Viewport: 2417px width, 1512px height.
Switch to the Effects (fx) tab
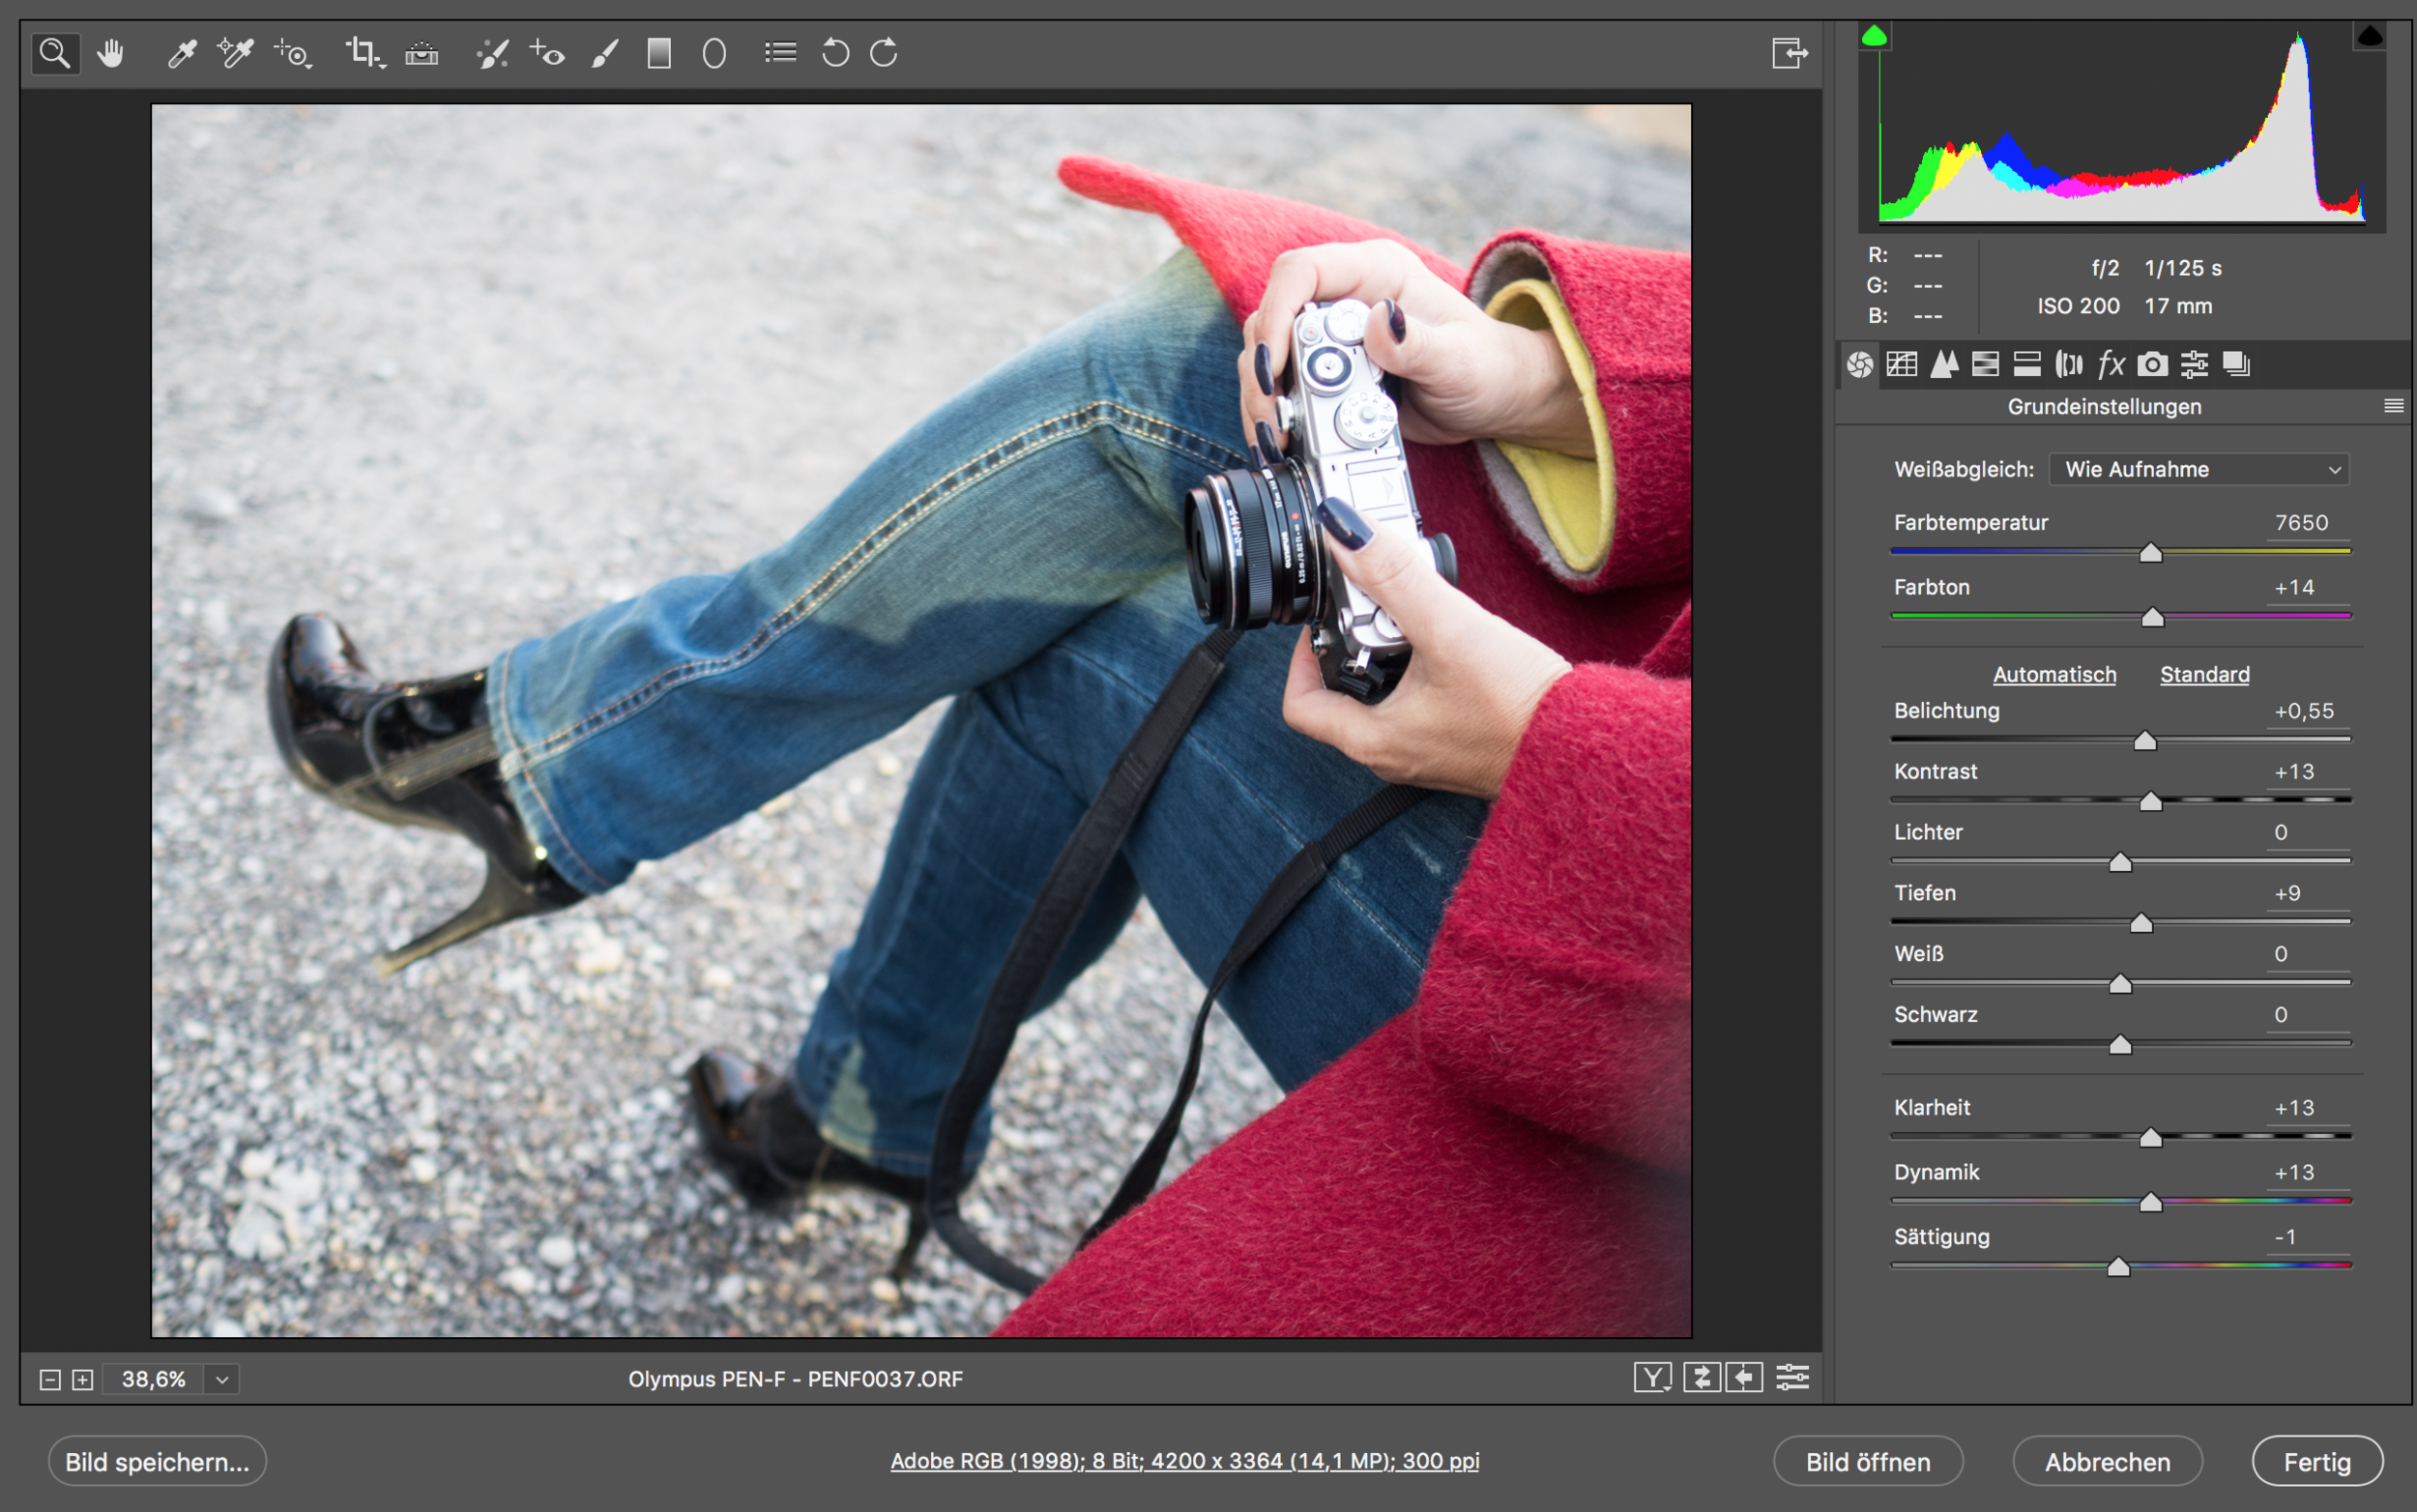[x=2111, y=365]
